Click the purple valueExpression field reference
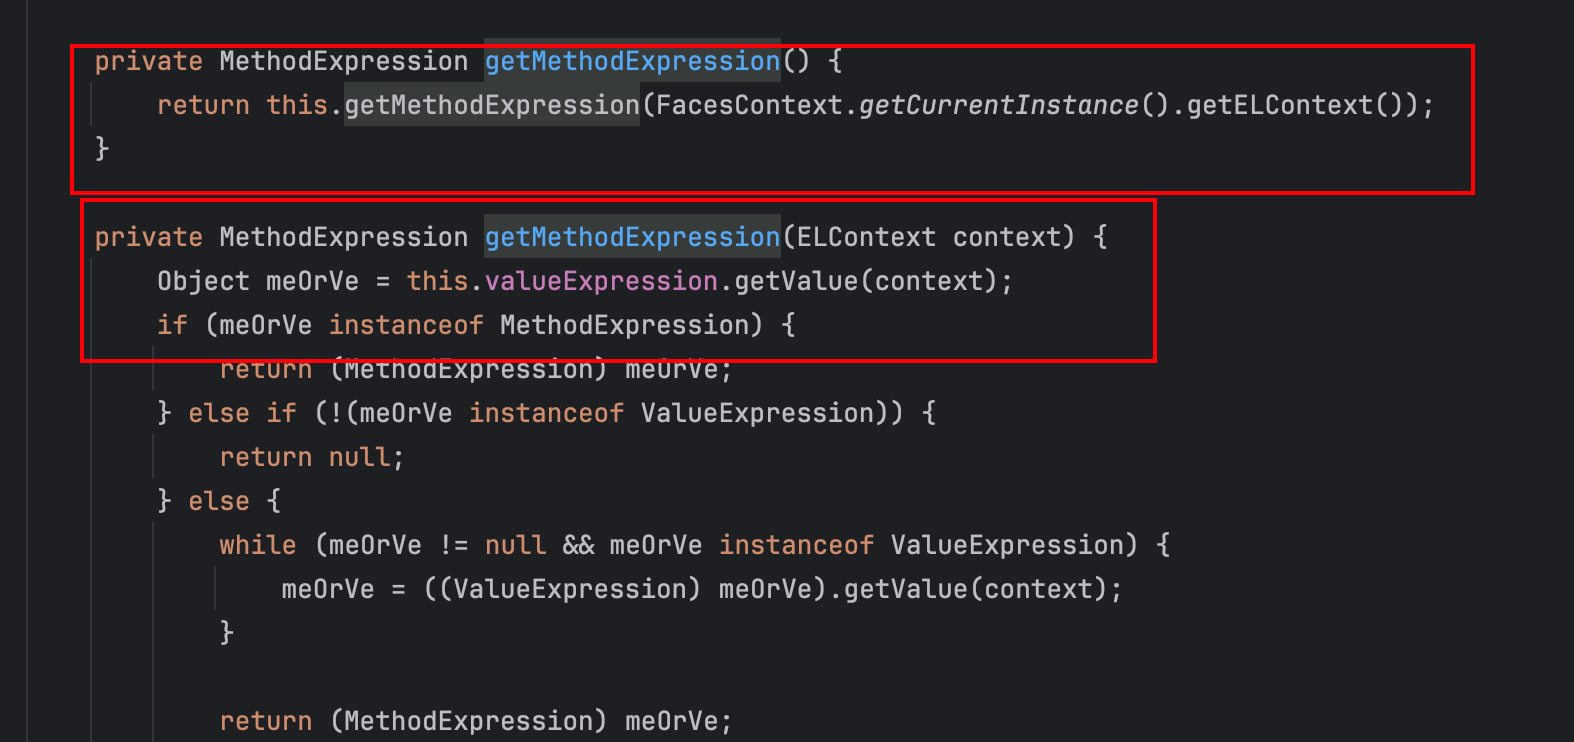 pos(601,281)
